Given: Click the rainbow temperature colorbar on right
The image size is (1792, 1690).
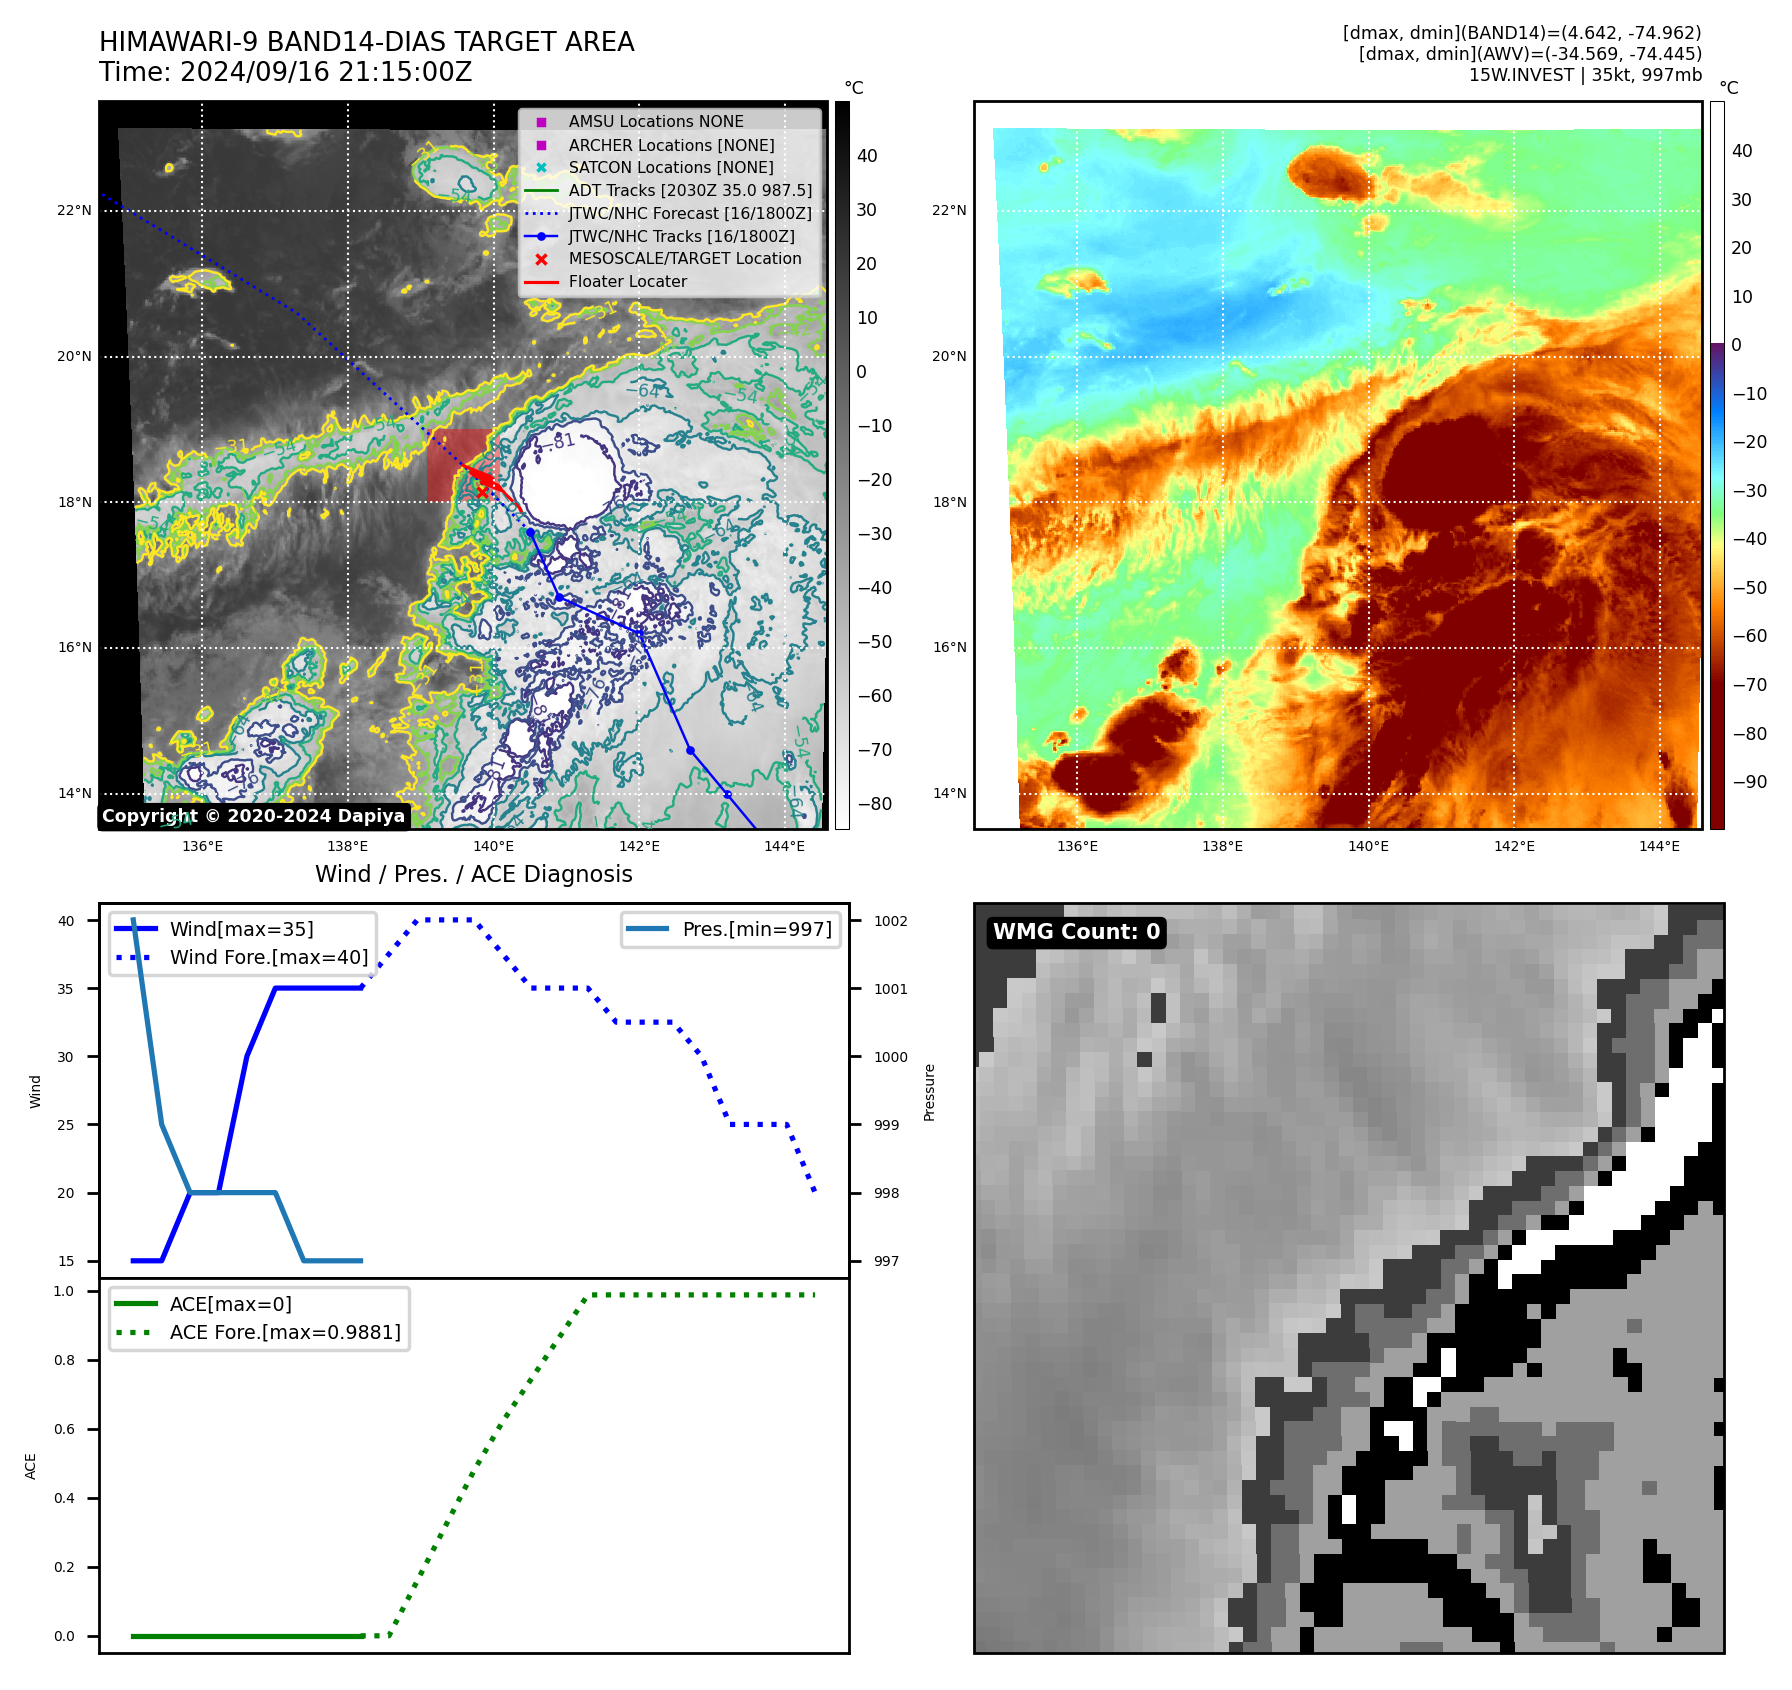Looking at the screenshot, I should pos(1717,465).
